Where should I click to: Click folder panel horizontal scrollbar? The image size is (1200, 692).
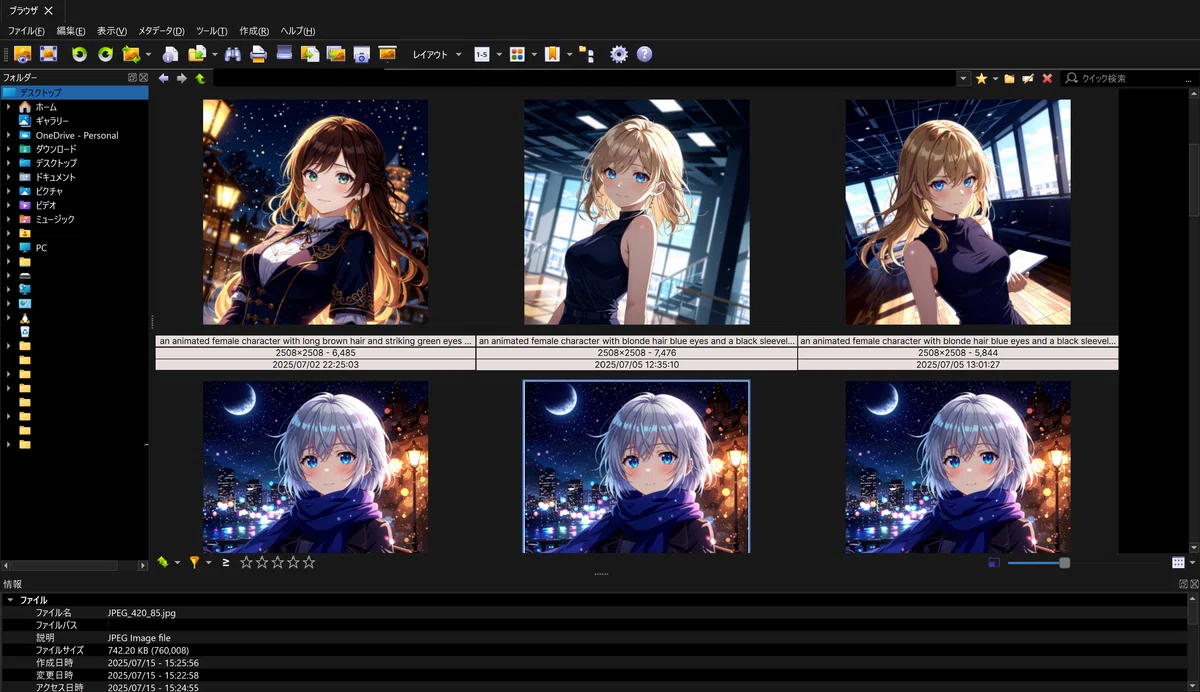pos(62,565)
